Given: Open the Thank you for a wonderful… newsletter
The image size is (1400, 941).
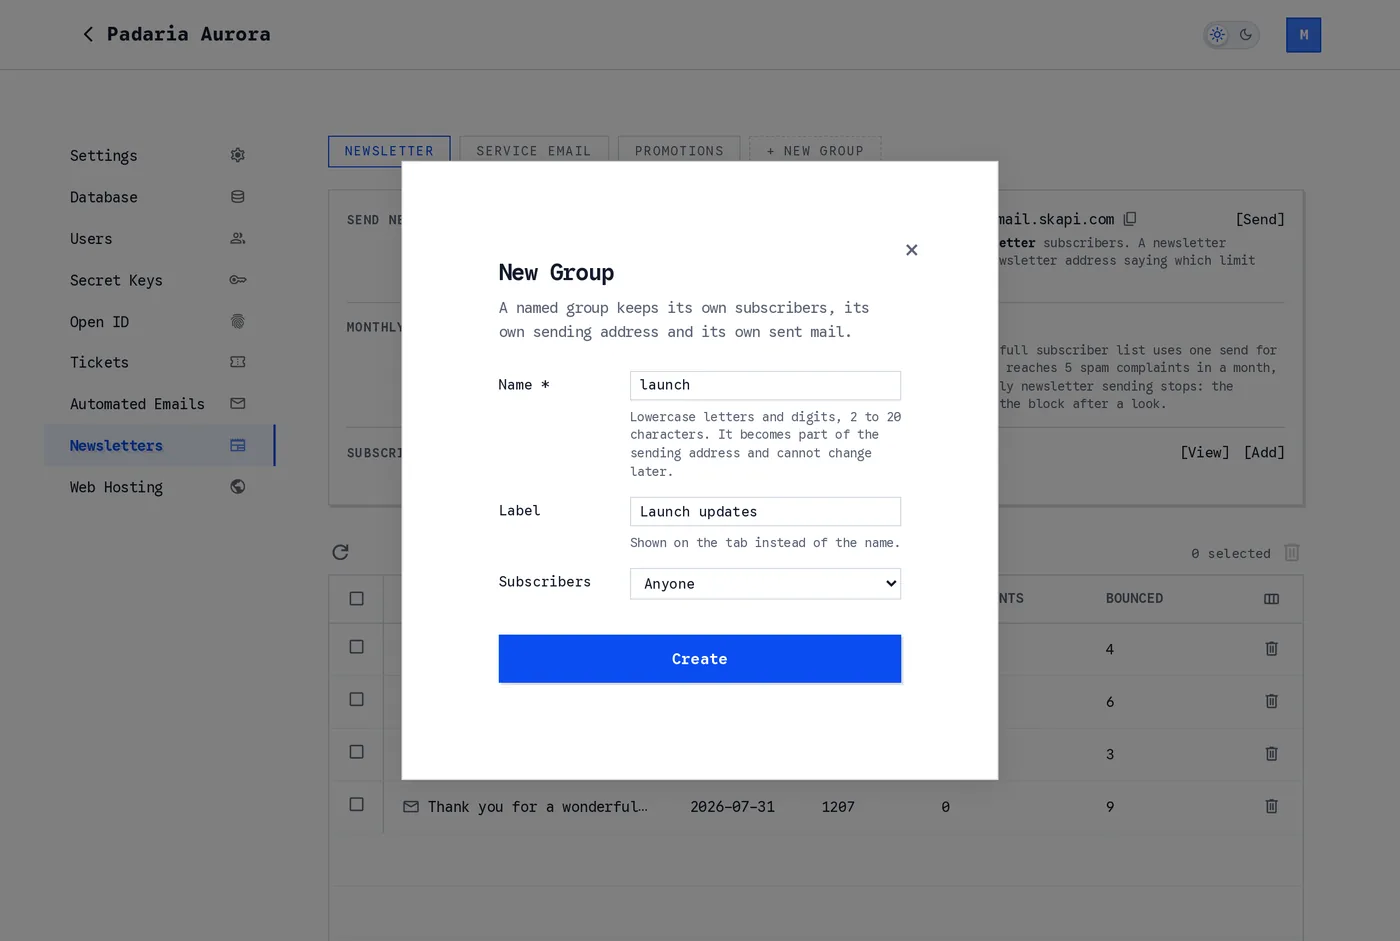Looking at the screenshot, I should click(x=537, y=807).
